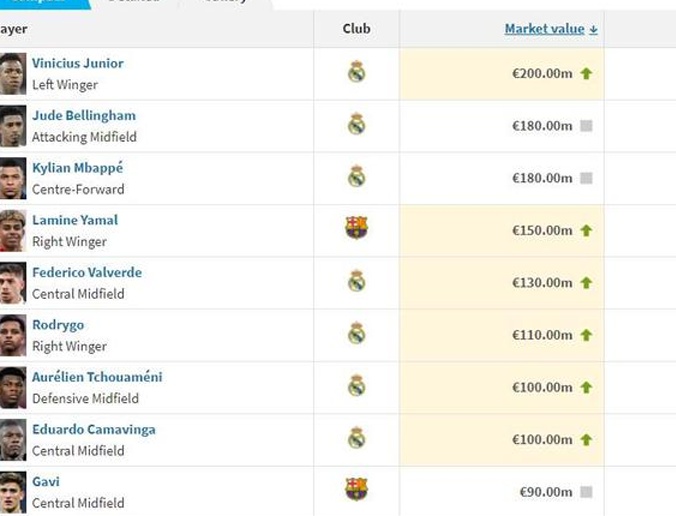This screenshot has height=516, width=676.
Task: Click Barcelona crest next to Gavi
Action: click(357, 489)
